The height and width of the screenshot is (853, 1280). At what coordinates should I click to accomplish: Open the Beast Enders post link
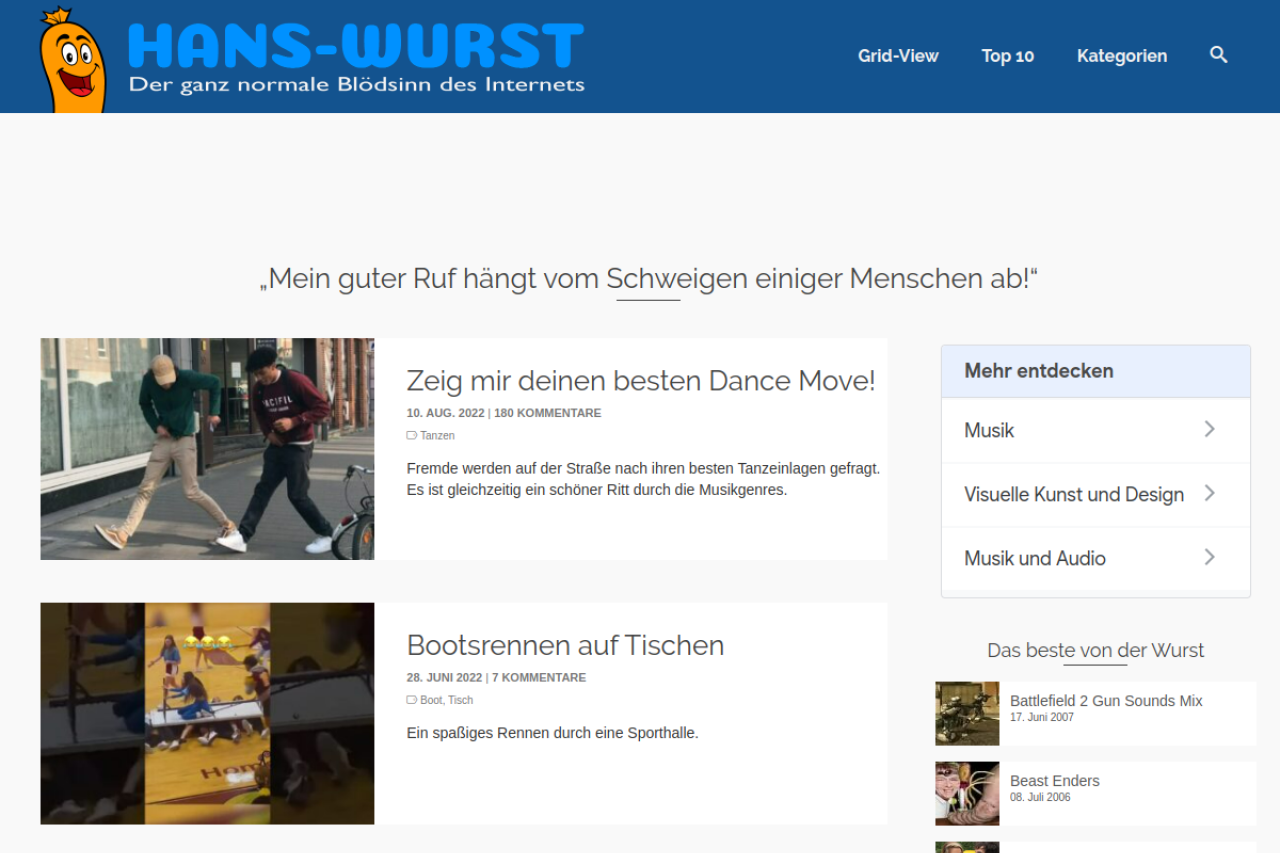1054,781
